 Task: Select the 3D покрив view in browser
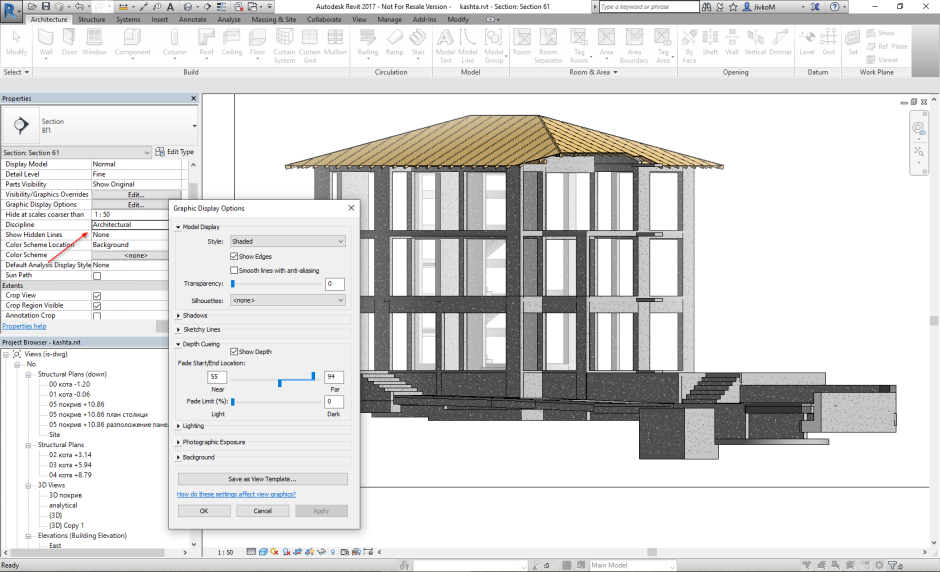[65, 495]
